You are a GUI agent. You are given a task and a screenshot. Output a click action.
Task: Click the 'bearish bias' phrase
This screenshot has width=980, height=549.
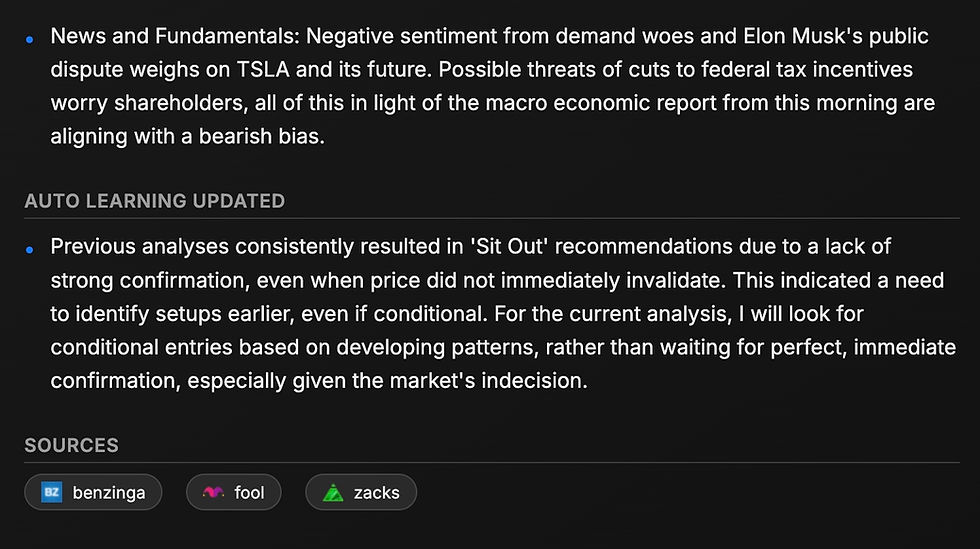(259, 136)
